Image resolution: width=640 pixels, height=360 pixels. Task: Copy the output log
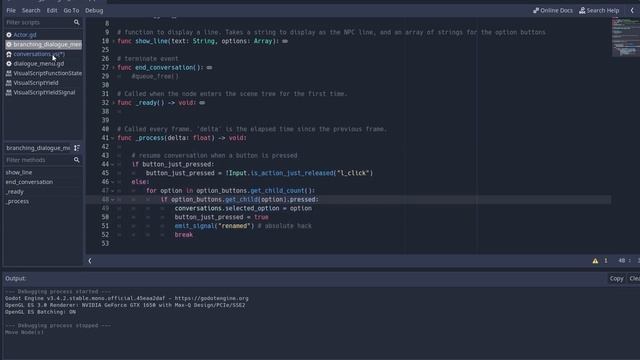(616, 279)
